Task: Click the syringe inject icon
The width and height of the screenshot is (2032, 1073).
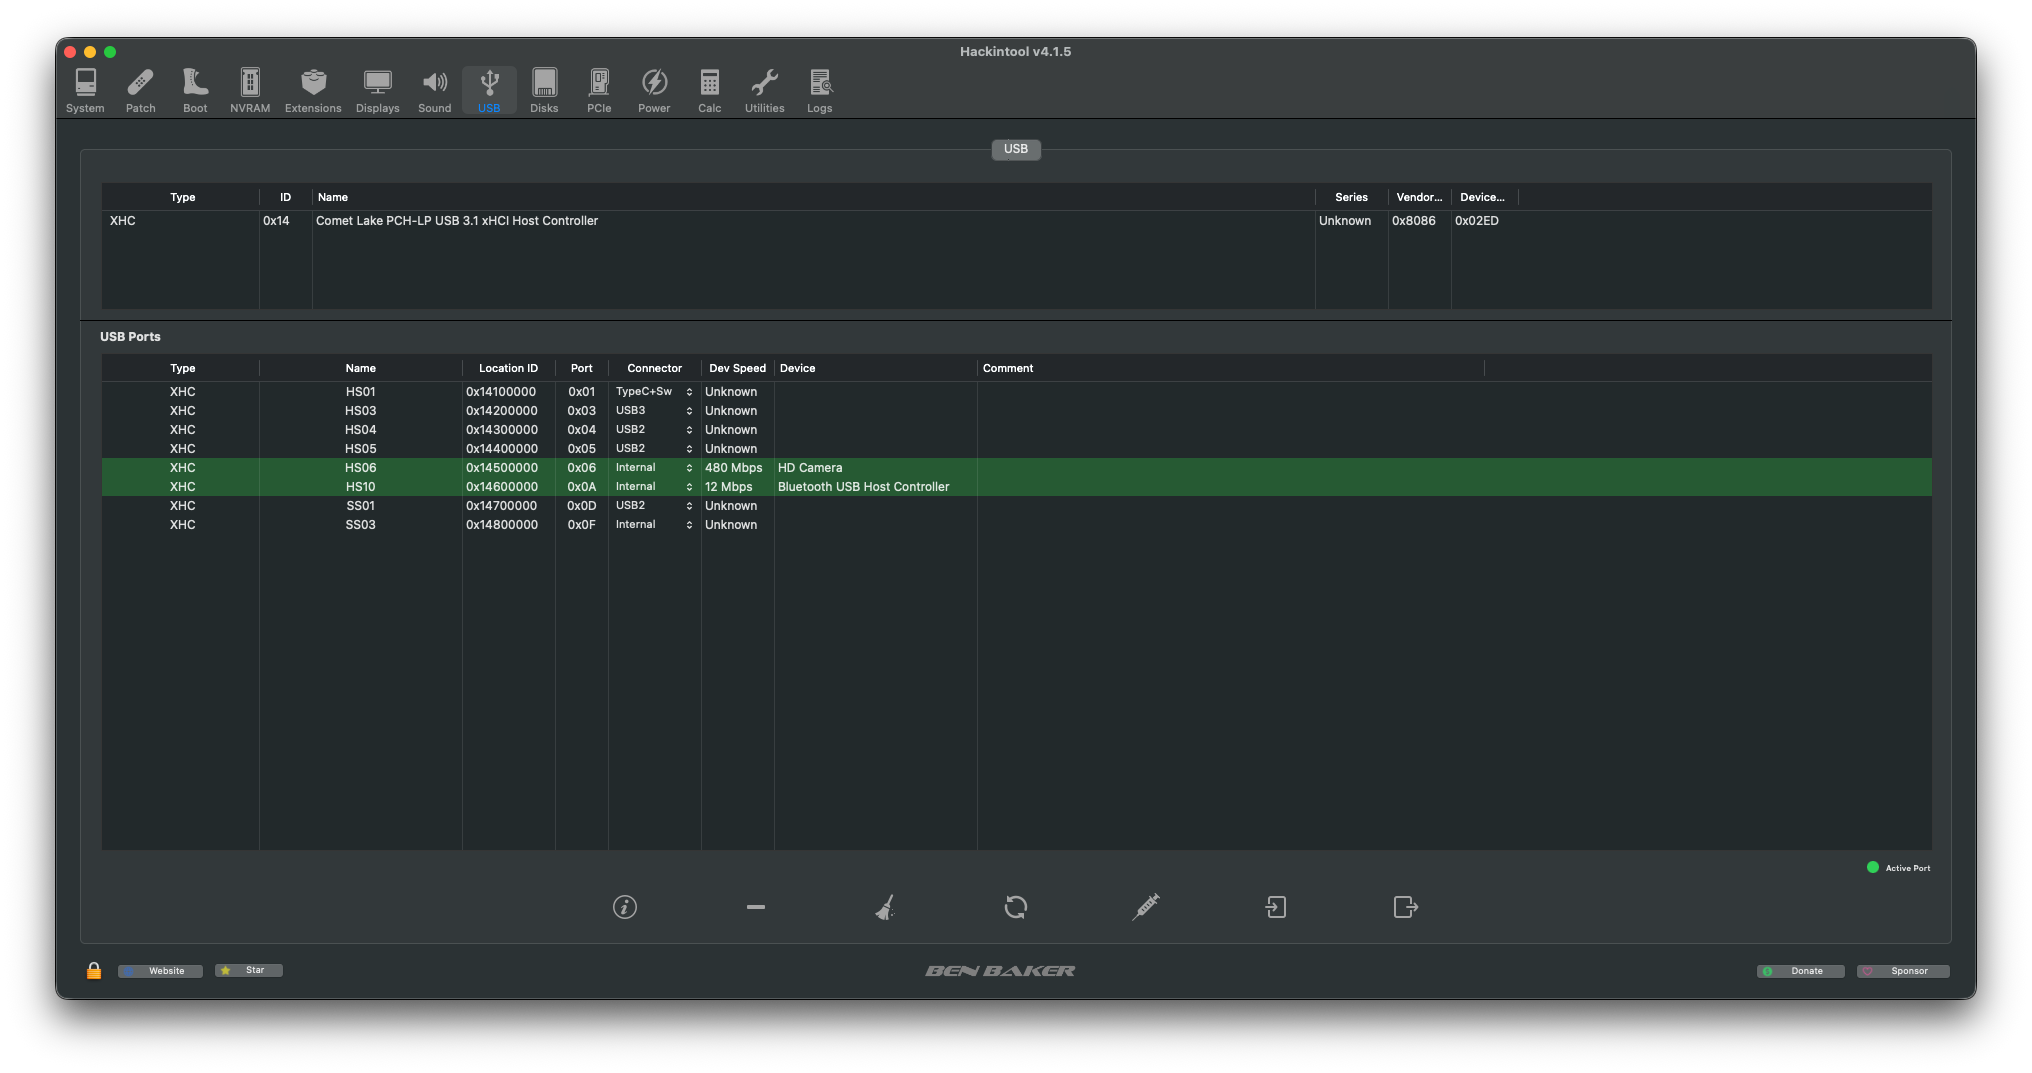Action: pyautogui.click(x=1145, y=907)
